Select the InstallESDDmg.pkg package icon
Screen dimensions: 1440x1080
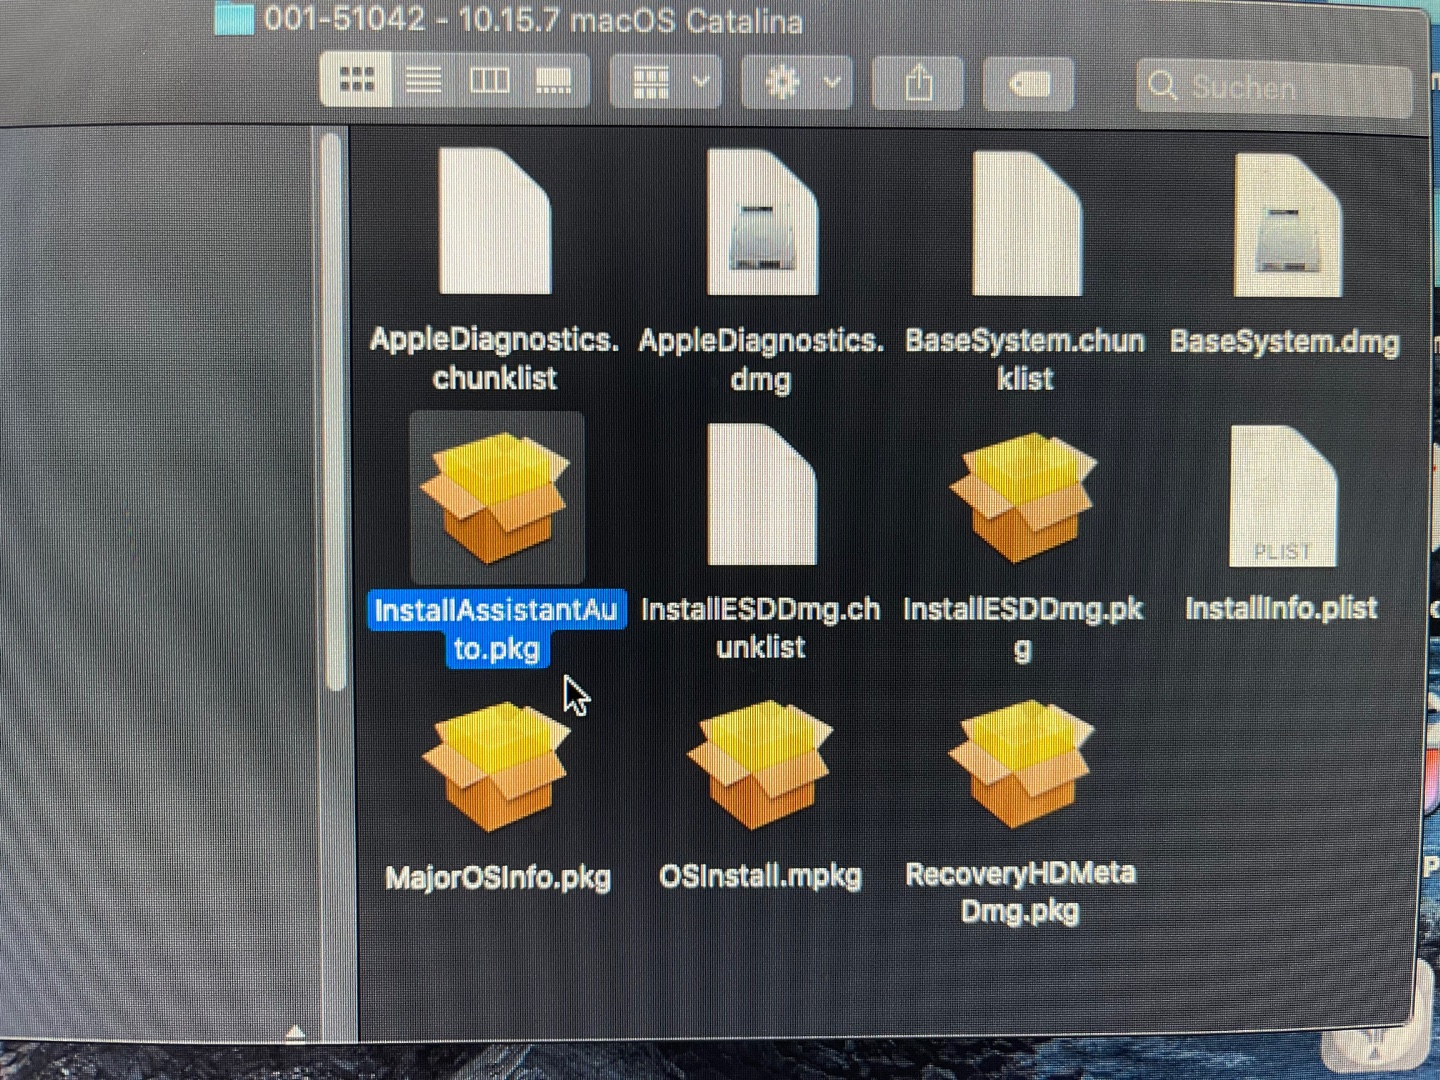[1023, 496]
